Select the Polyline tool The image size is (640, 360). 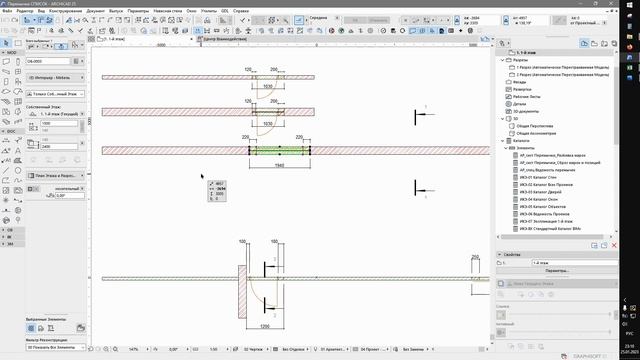pyautogui.click(x=6, y=180)
